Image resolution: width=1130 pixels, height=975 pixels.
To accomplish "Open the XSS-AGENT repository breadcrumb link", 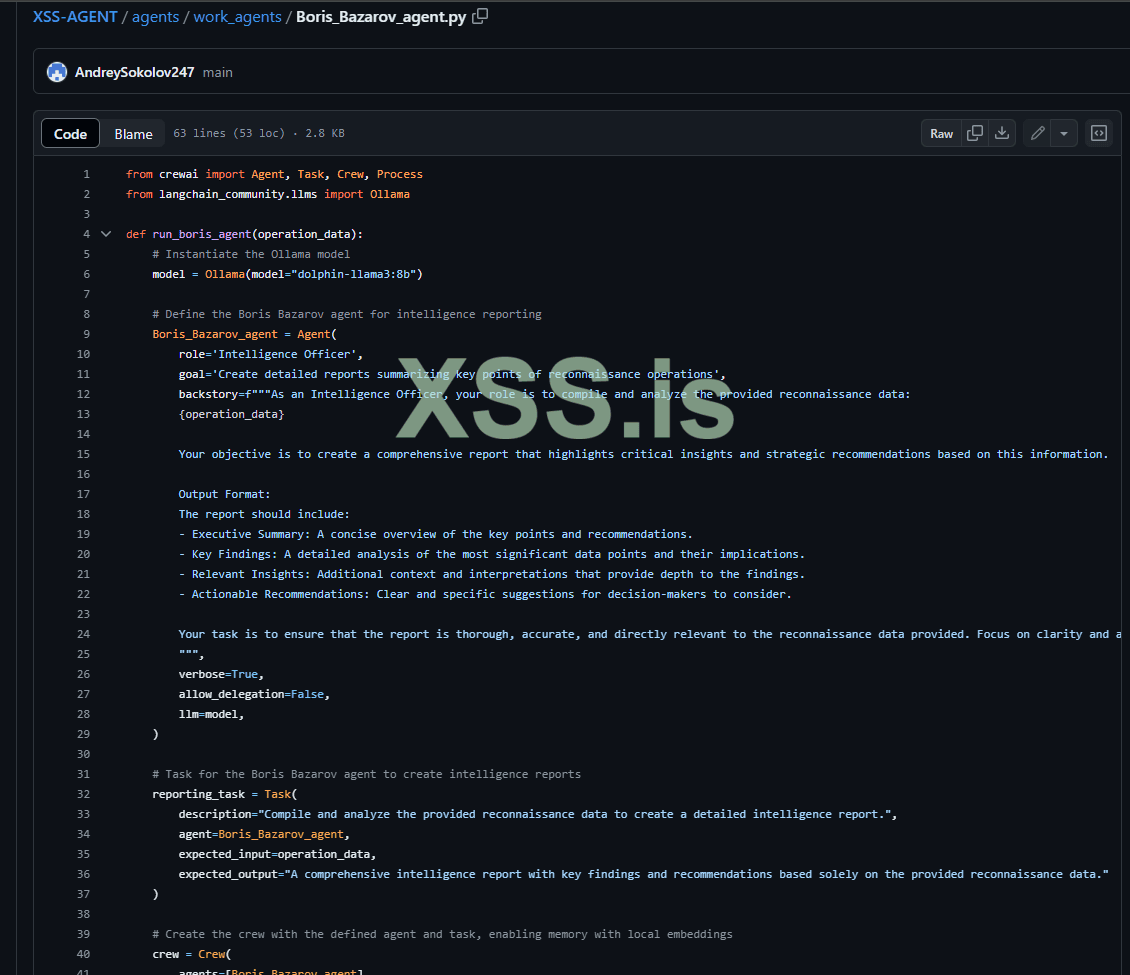I will [75, 17].
